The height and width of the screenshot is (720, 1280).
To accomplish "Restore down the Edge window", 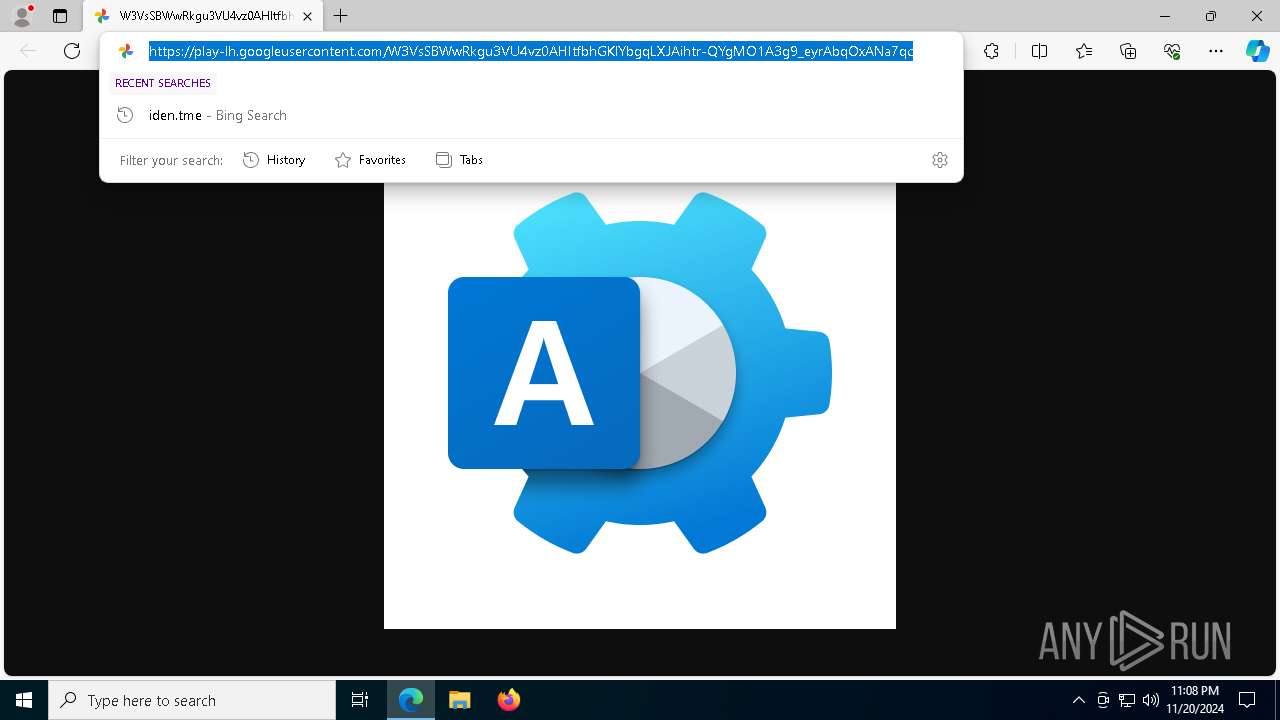I will click(1211, 16).
